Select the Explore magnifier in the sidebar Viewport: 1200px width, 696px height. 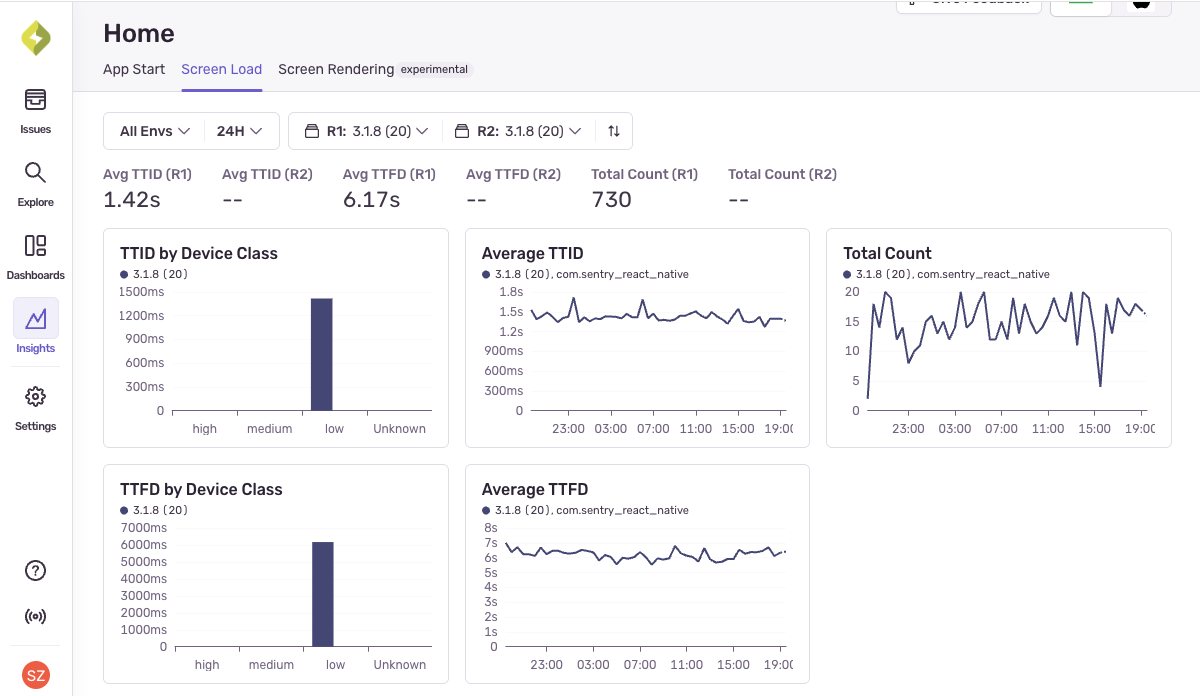point(35,185)
